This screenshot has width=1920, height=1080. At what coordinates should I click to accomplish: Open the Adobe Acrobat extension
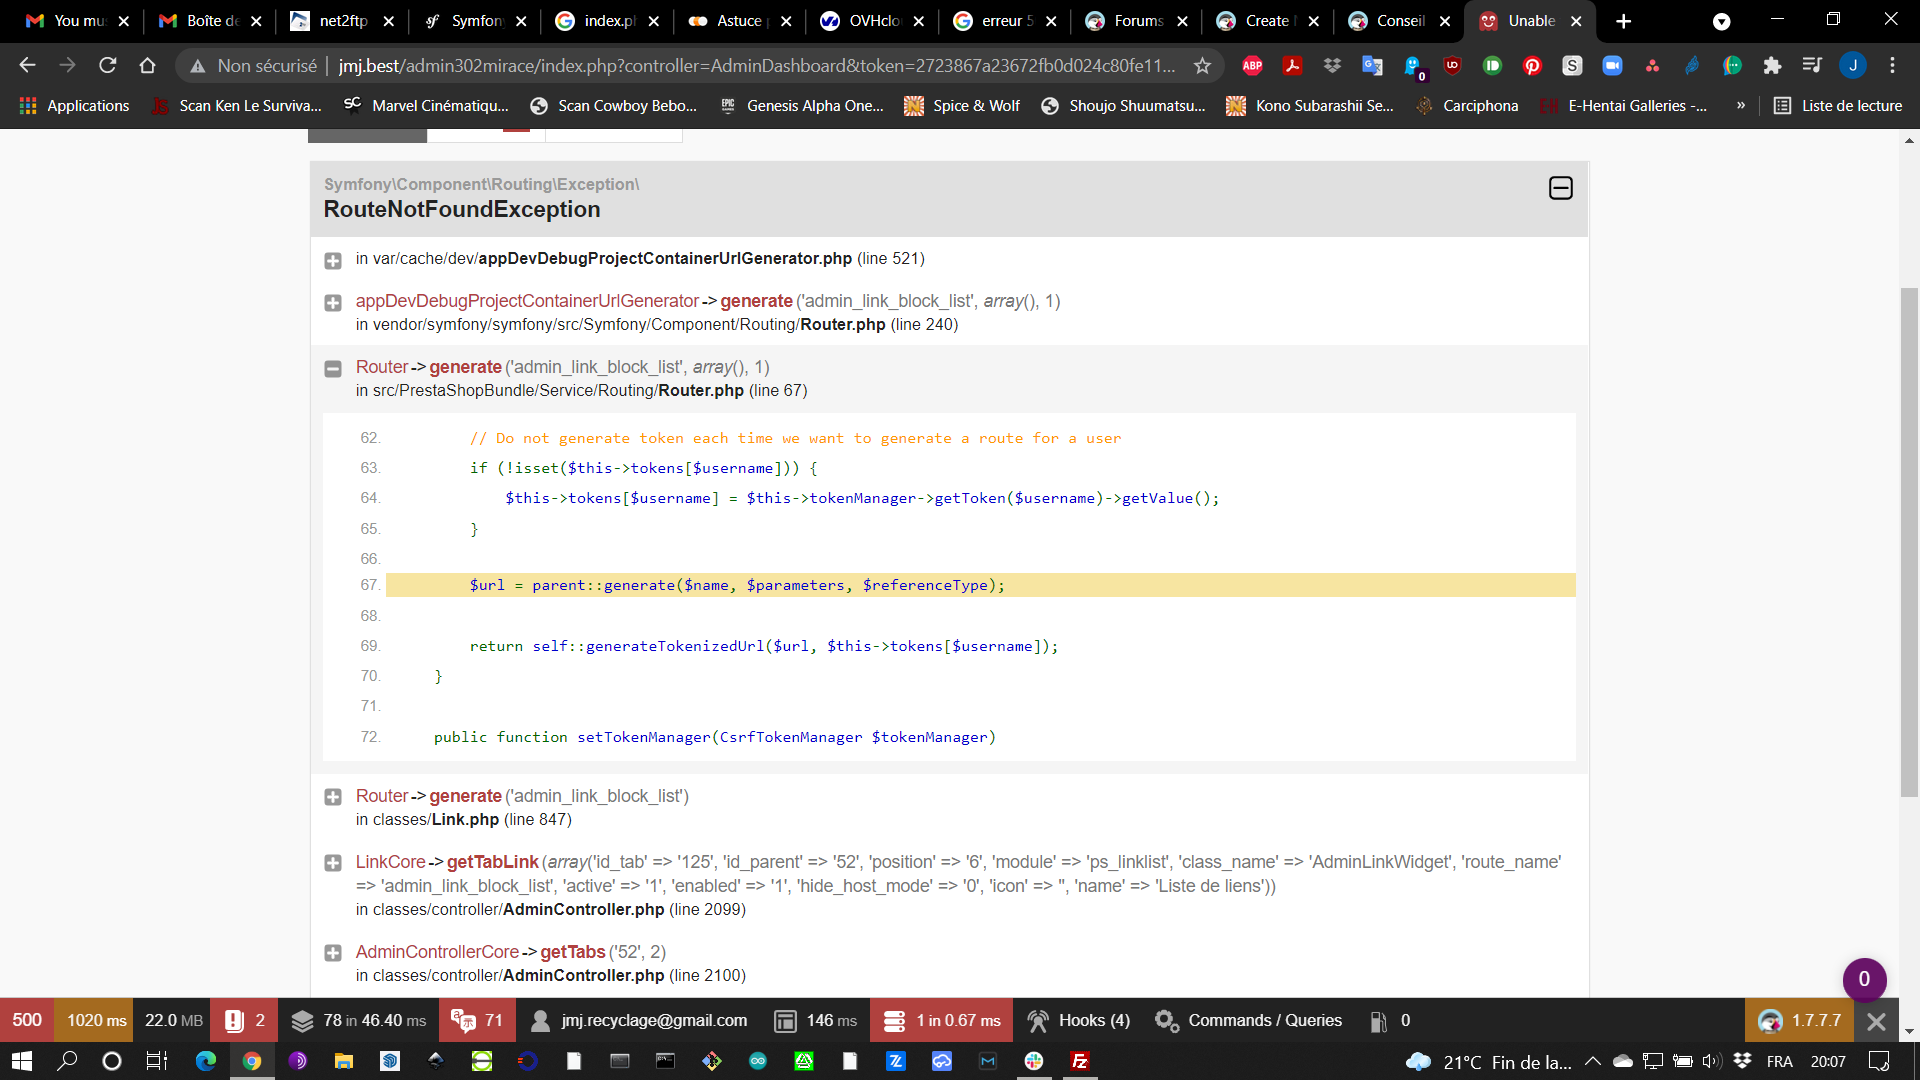pos(1292,65)
